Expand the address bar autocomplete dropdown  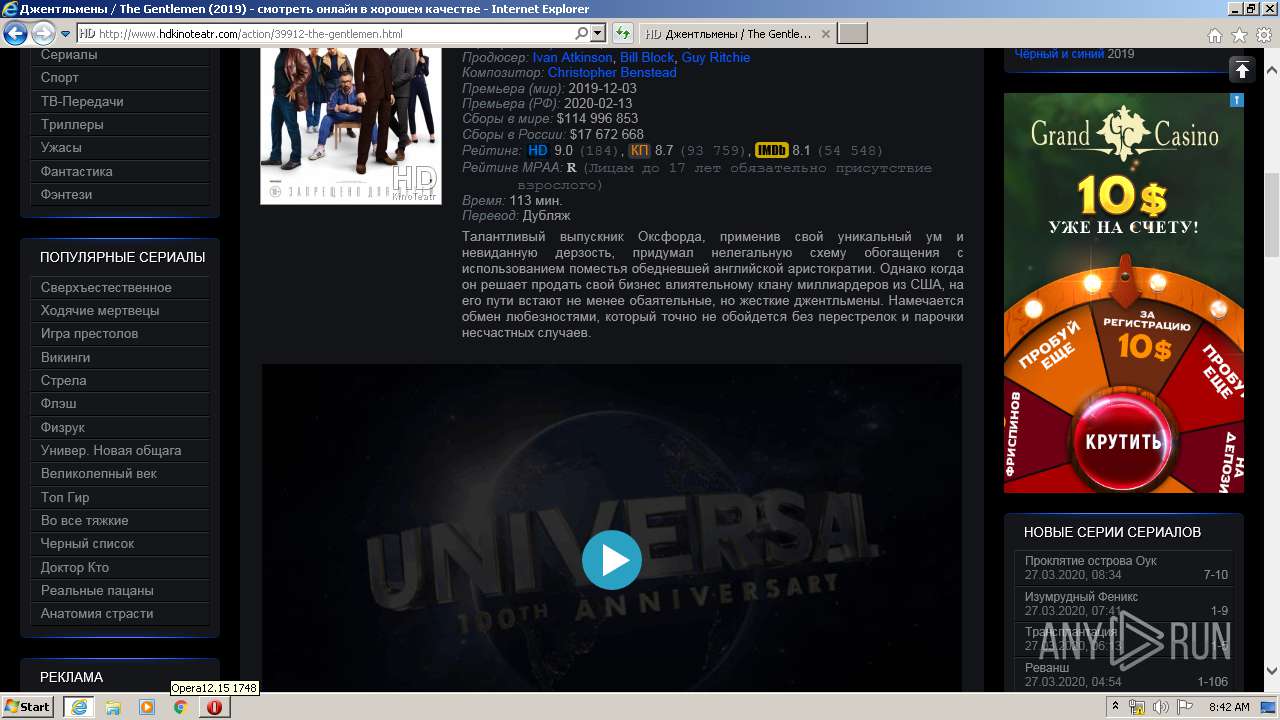point(598,34)
